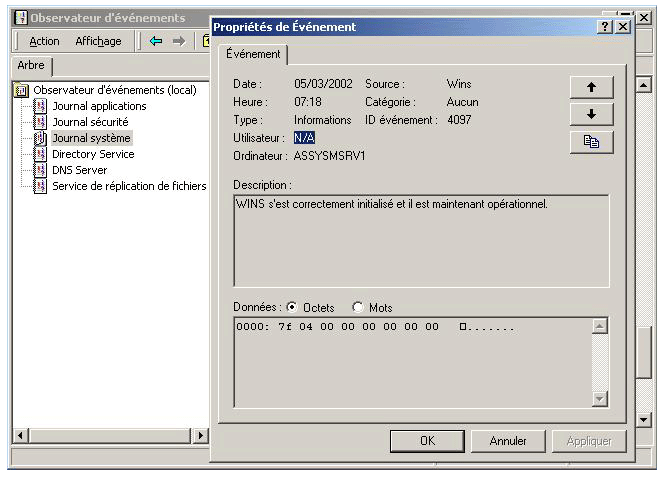
Task: Click the Event Viewer title bar app icon
Action: point(21,17)
